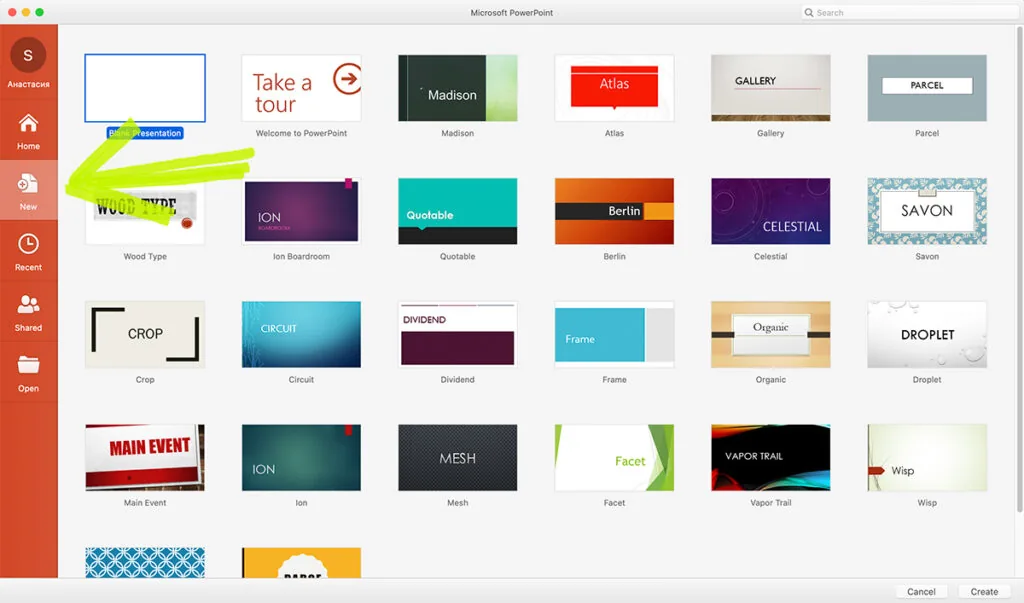Click the Create button
The width and height of the screenshot is (1024, 603).
984,591
